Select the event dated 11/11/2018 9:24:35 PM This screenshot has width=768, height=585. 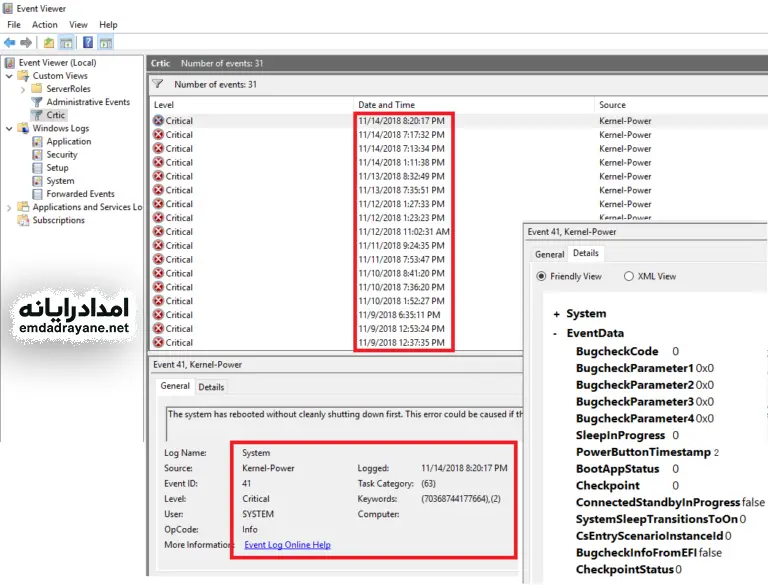(401, 245)
